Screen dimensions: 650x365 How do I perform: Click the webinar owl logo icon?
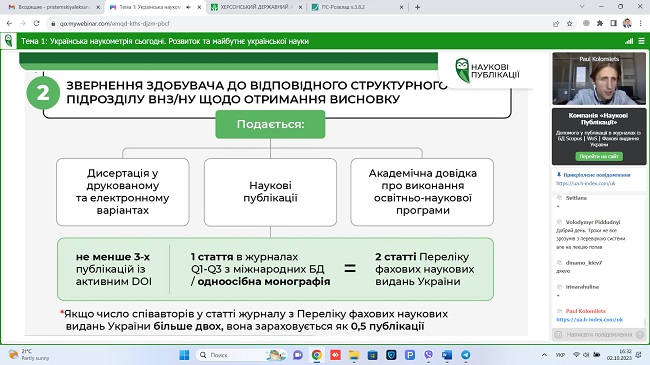pos(8,41)
